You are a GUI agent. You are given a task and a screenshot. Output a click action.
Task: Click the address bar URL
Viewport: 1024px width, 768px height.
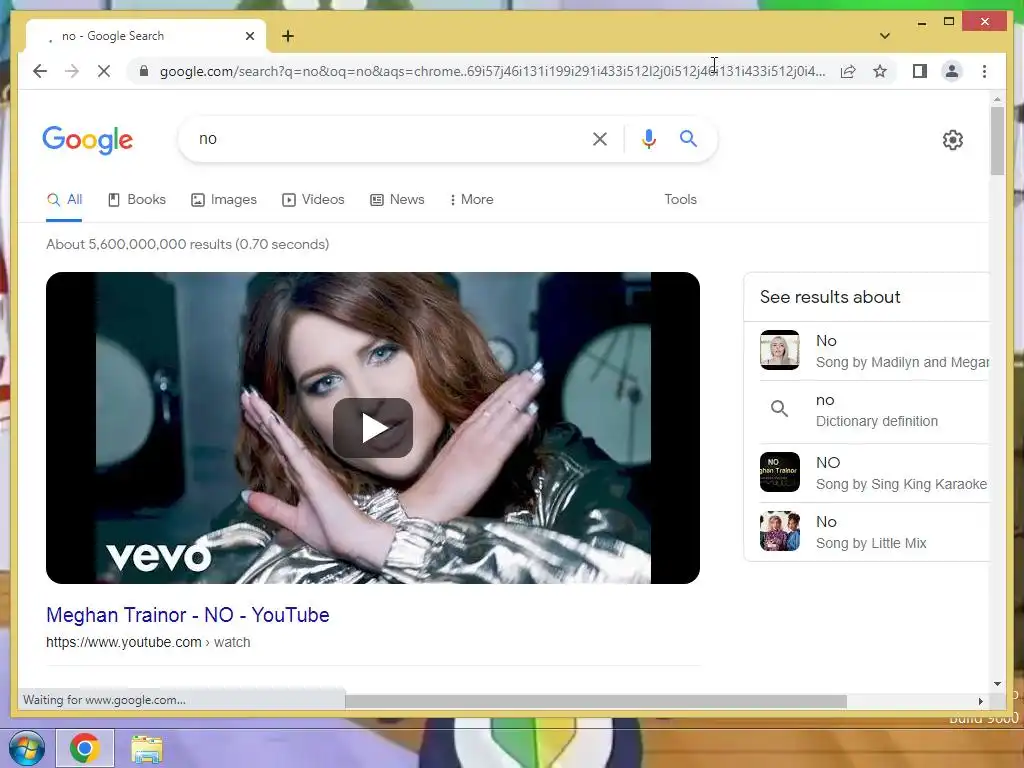pyautogui.click(x=492, y=71)
